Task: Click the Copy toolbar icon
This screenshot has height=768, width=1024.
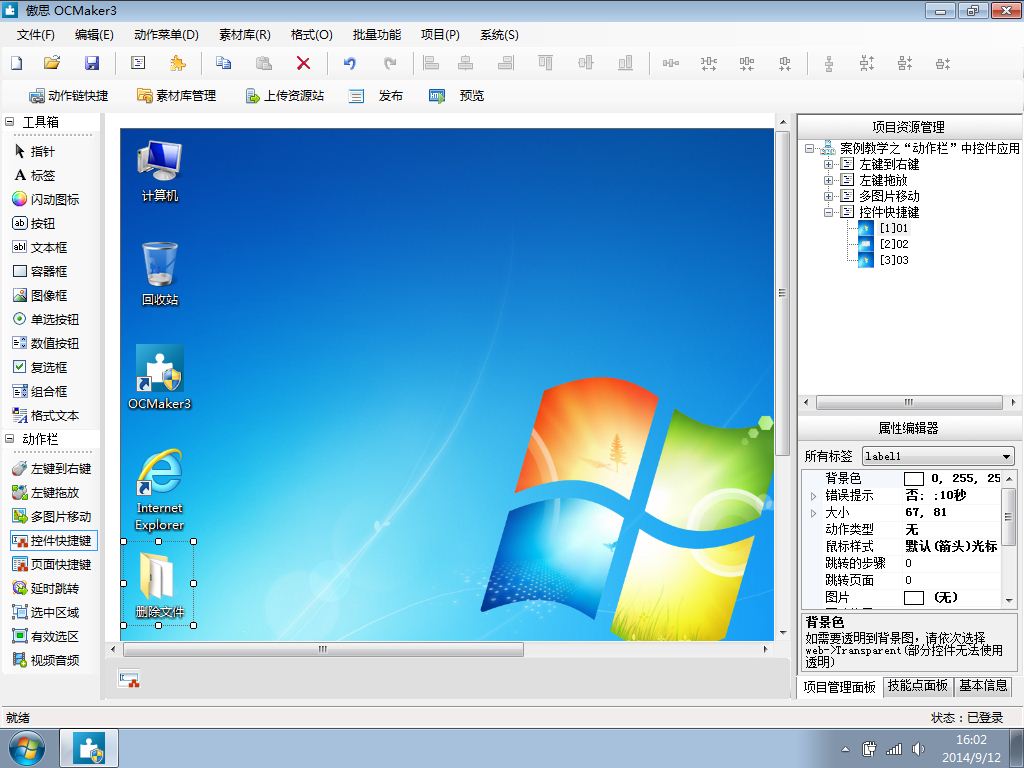Action: (x=223, y=63)
